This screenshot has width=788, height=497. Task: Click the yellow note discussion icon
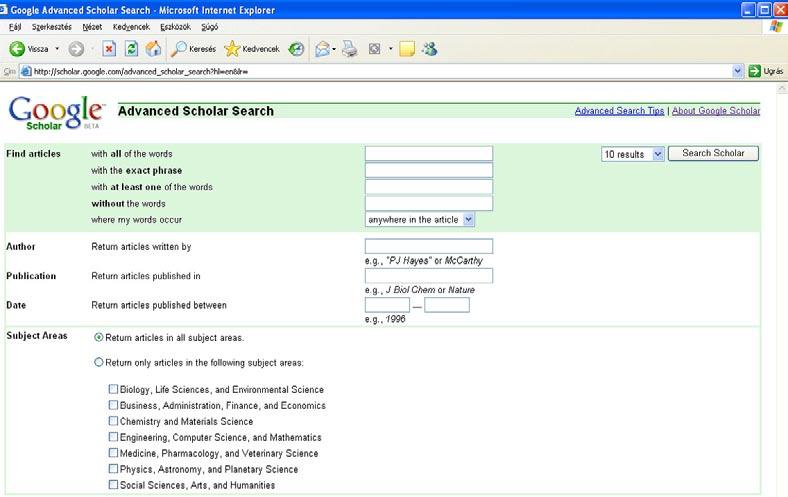pyautogui.click(x=407, y=49)
